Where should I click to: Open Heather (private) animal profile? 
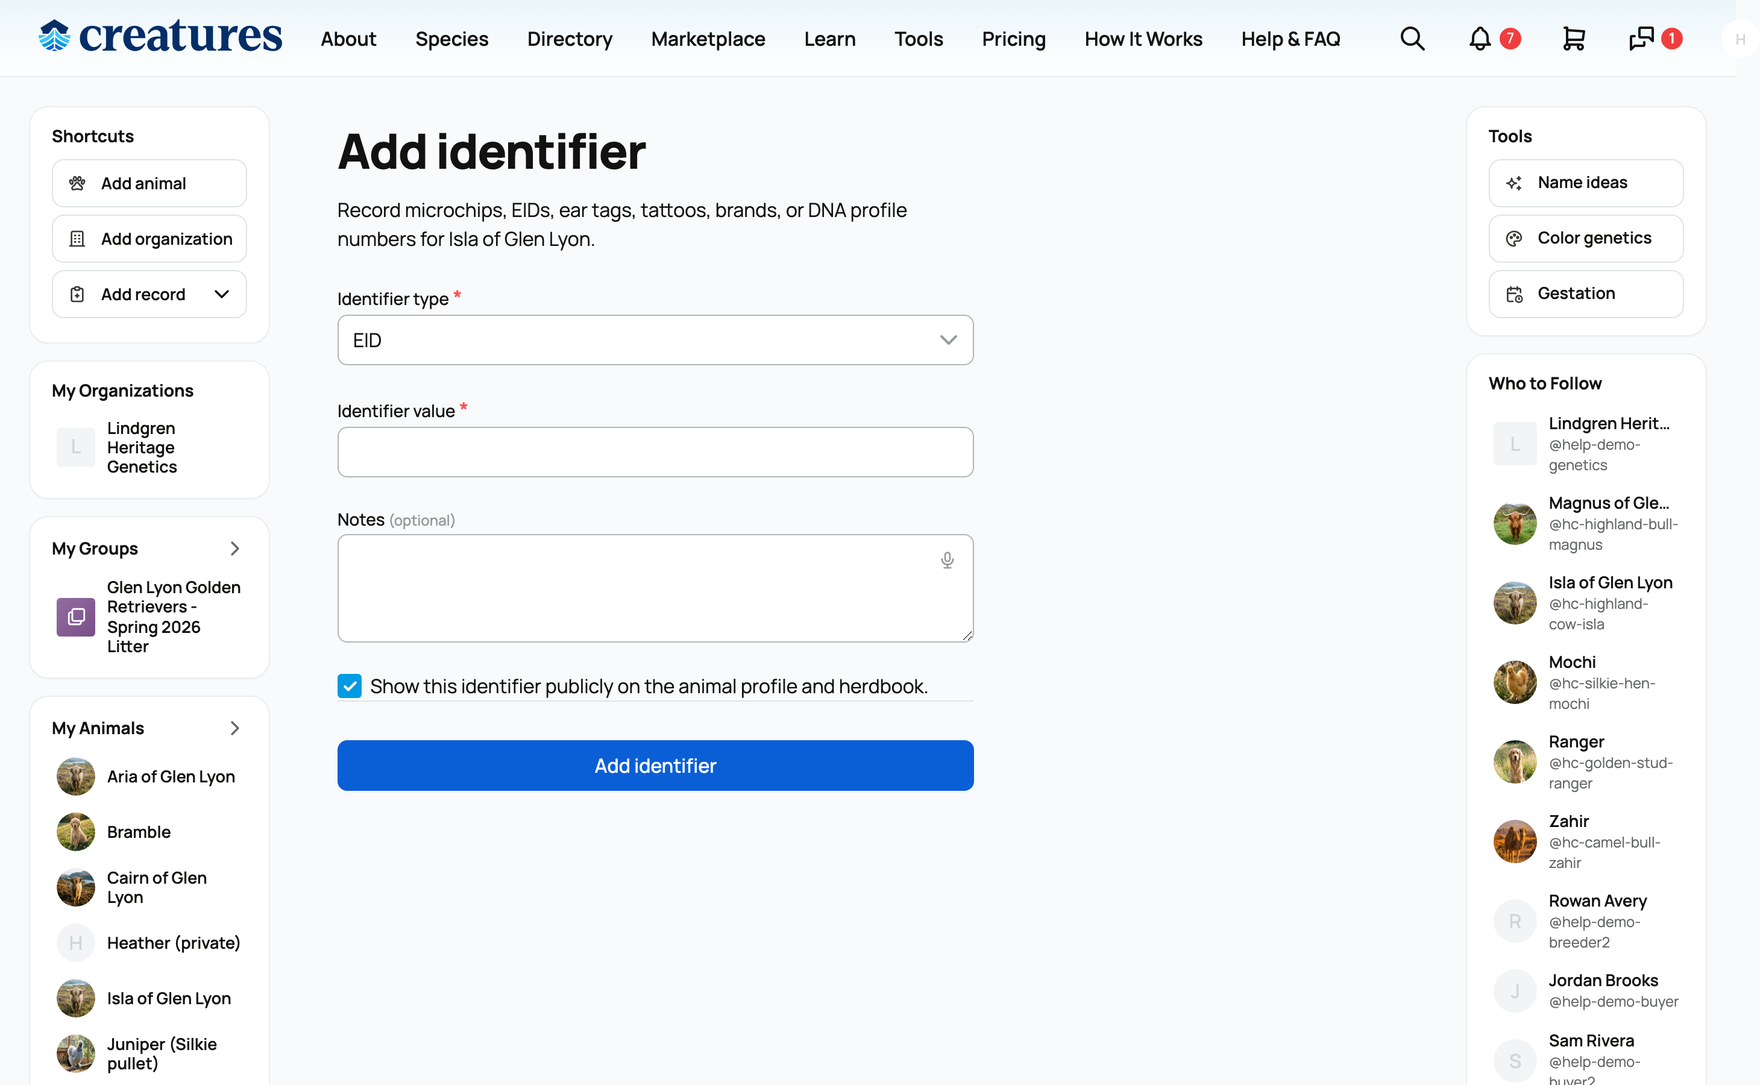click(174, 943)
